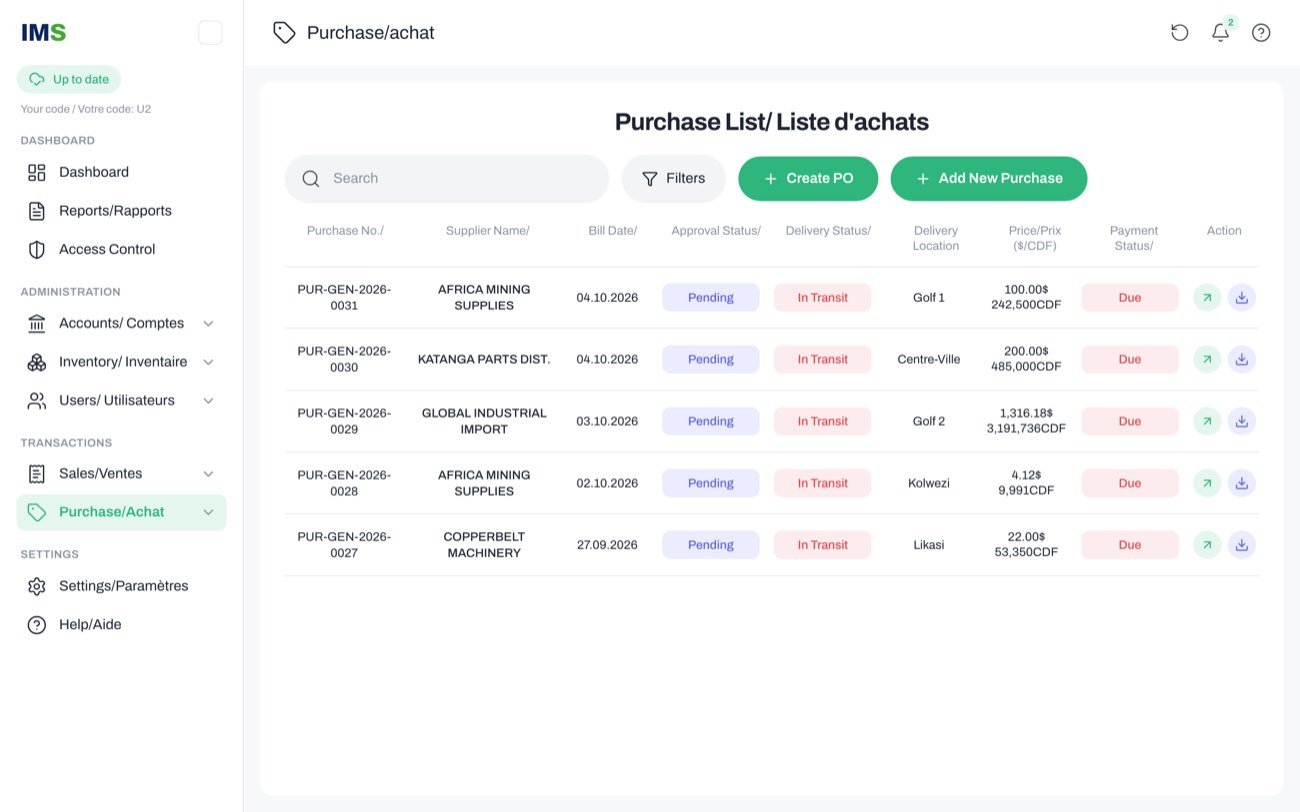Toggle the sidebar collapse square button
The width and height of the screenshot is (1300, 812).
(x=210, y=33)
